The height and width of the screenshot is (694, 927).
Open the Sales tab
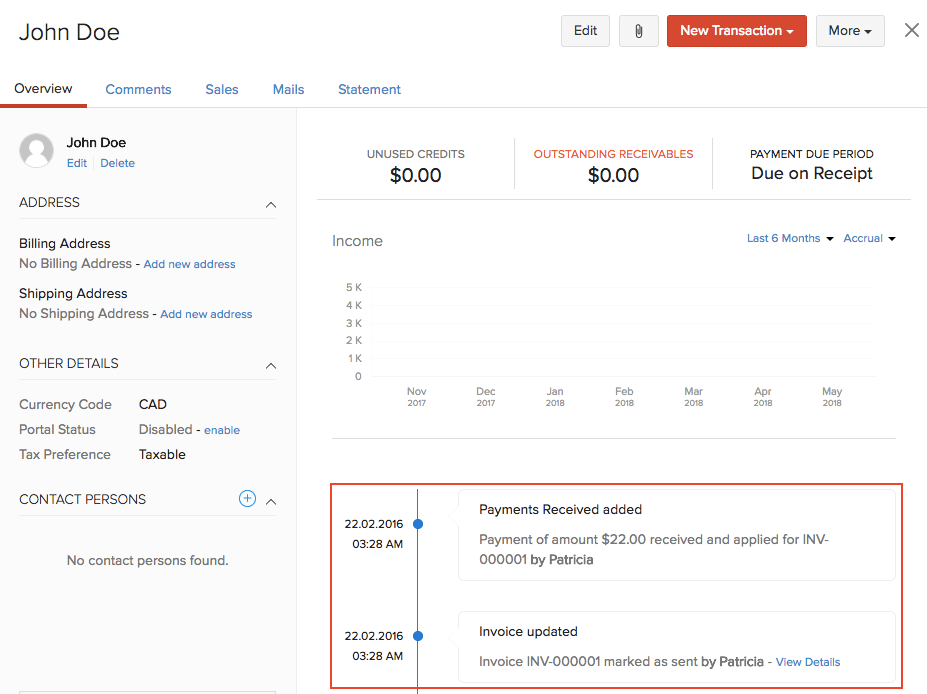pyautogui.click(x=222, y=89)
